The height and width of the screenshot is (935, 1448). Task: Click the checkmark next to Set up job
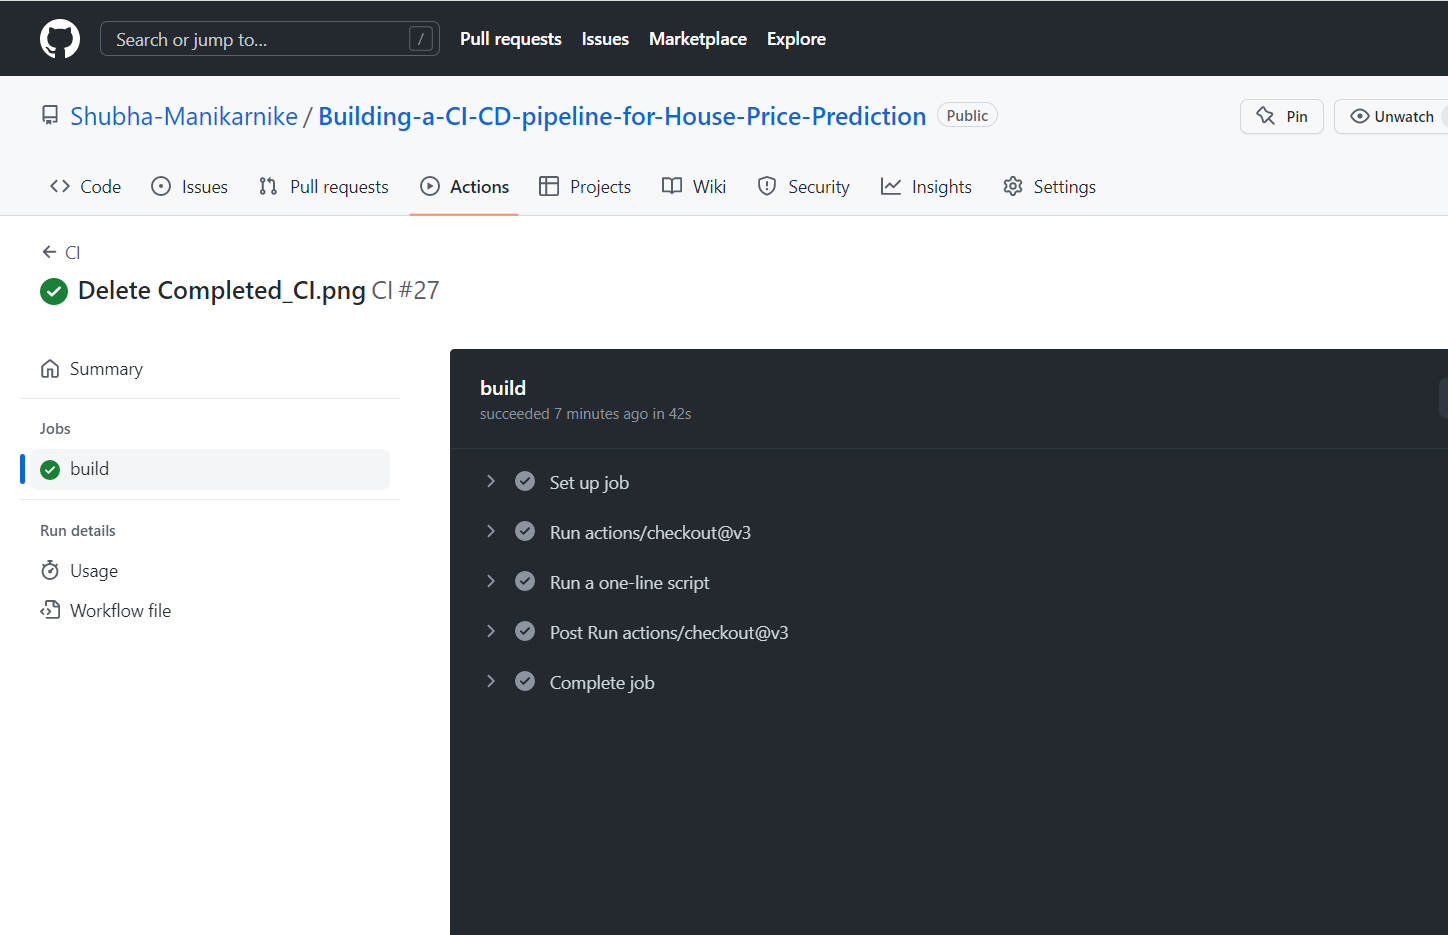pyautogui.click(x=525, y=481)
